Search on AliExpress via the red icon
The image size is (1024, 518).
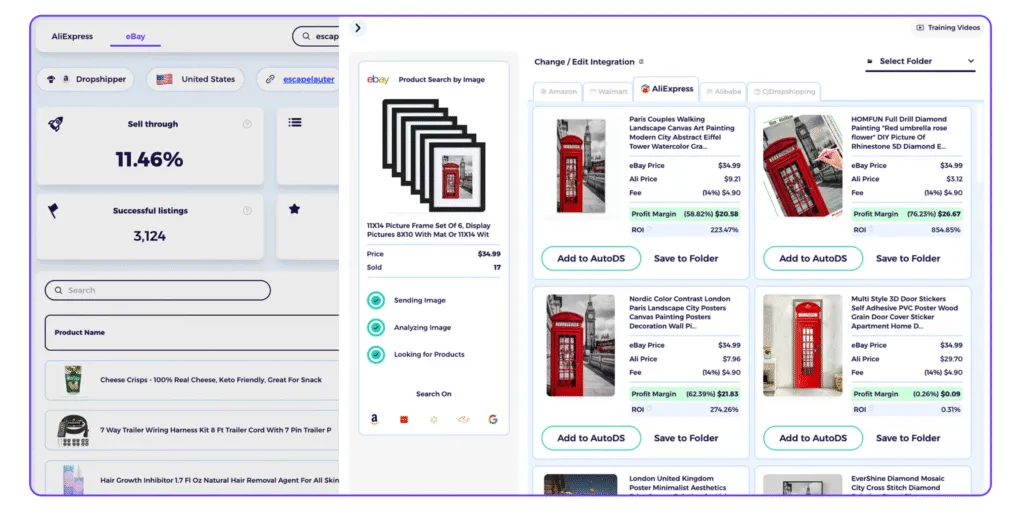(x=404, y=419)
